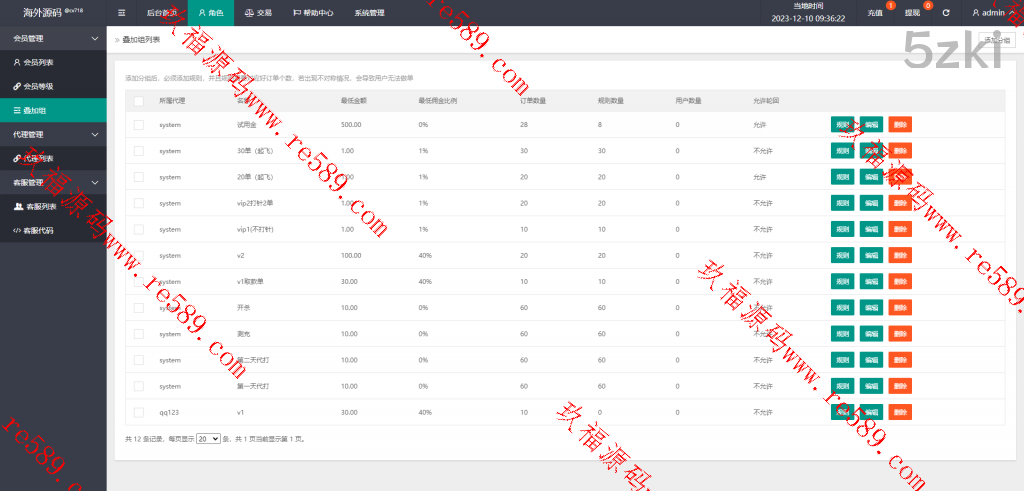Expand the admin user menu

coord(993,13)
